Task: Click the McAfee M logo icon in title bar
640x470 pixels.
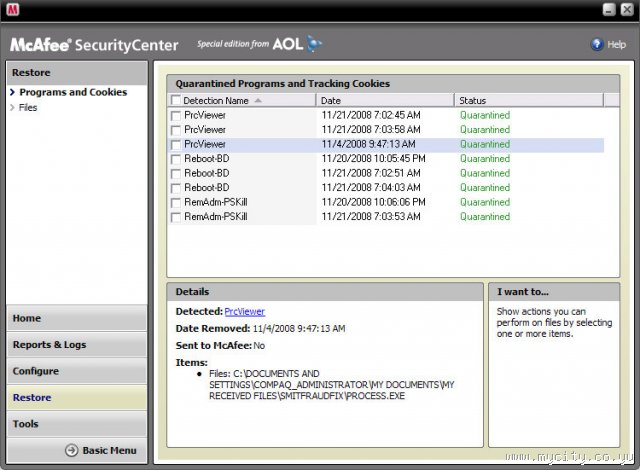Action: coord(13,9)
